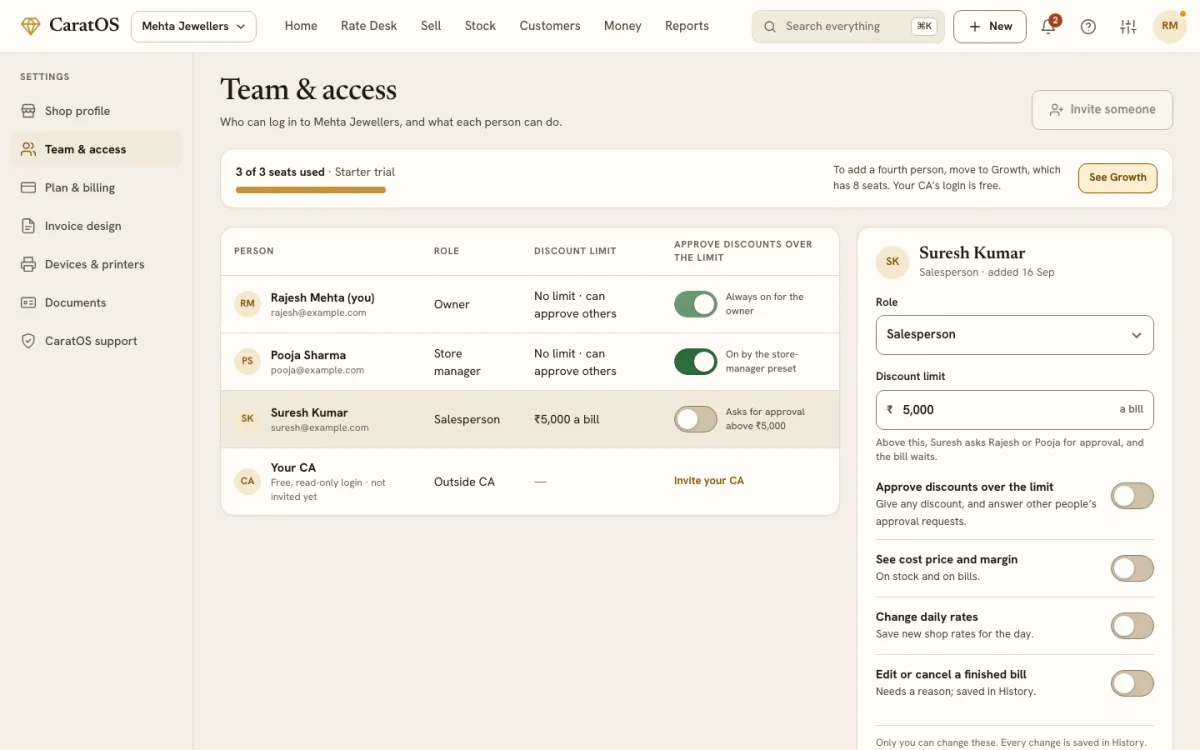Open the Mehta Jewellers shop switcher

click(x=194, y=27)
